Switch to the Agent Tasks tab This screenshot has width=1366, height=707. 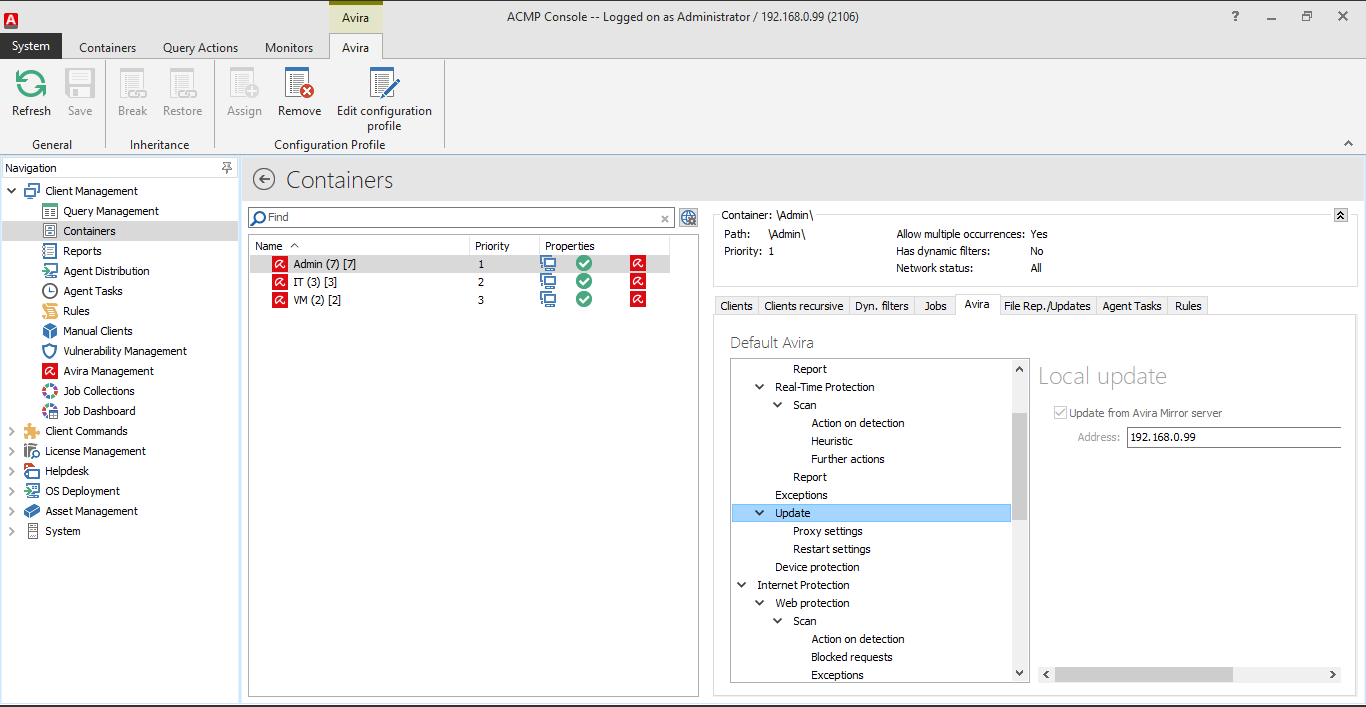point(1132,306)
